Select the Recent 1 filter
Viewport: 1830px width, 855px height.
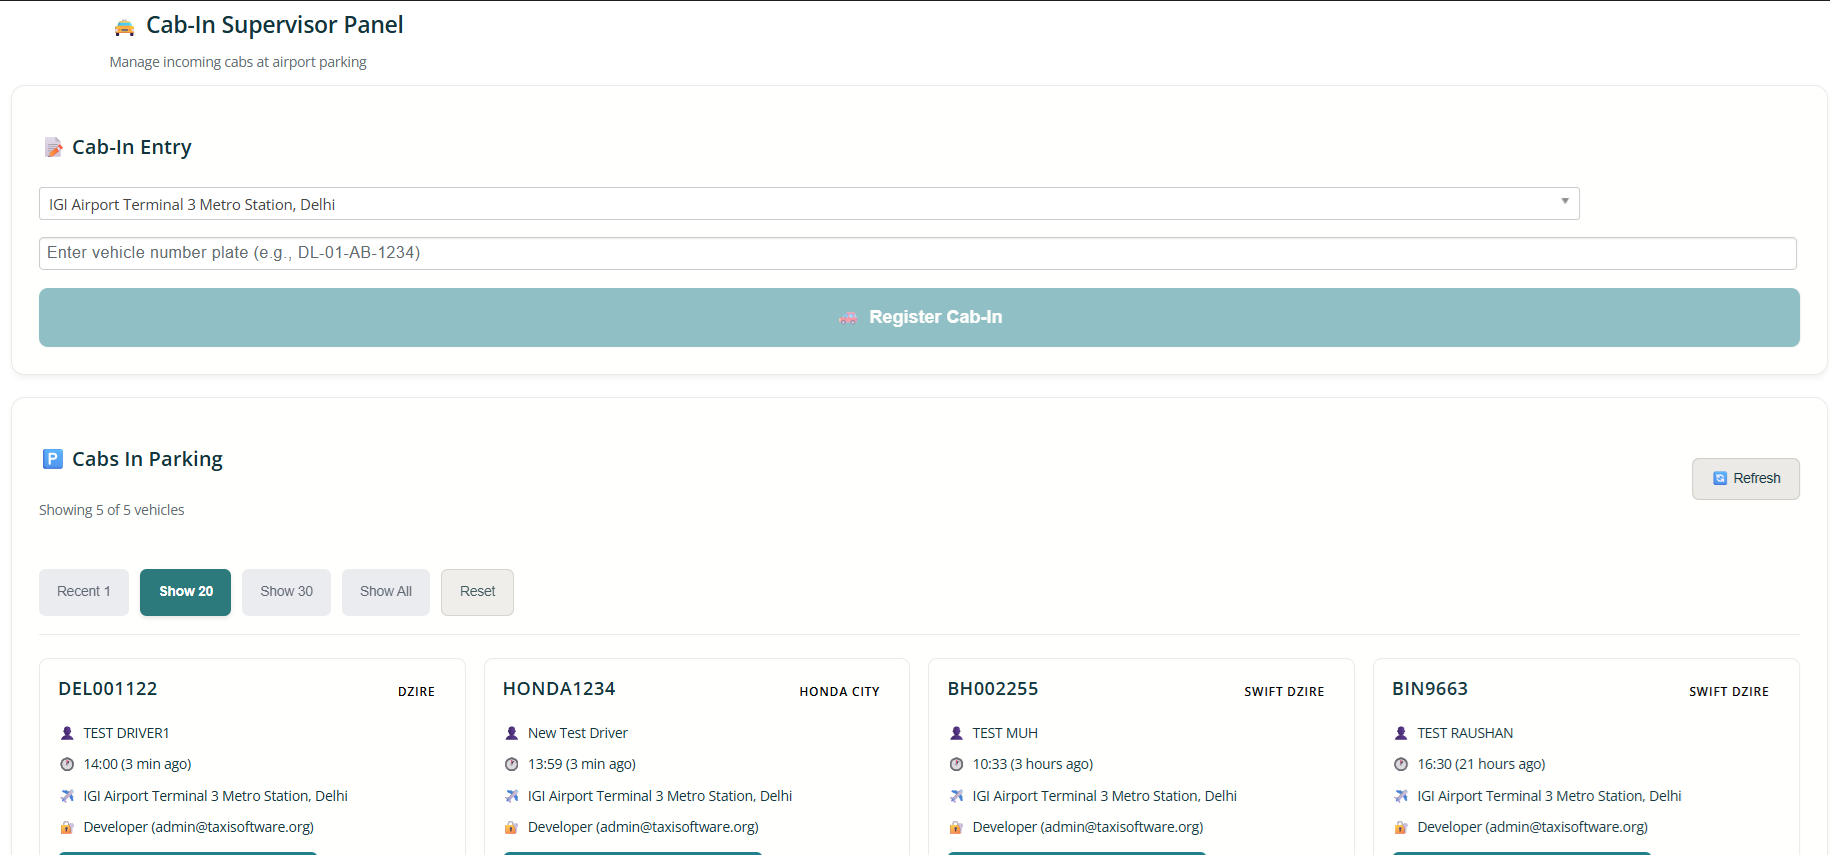84,592
